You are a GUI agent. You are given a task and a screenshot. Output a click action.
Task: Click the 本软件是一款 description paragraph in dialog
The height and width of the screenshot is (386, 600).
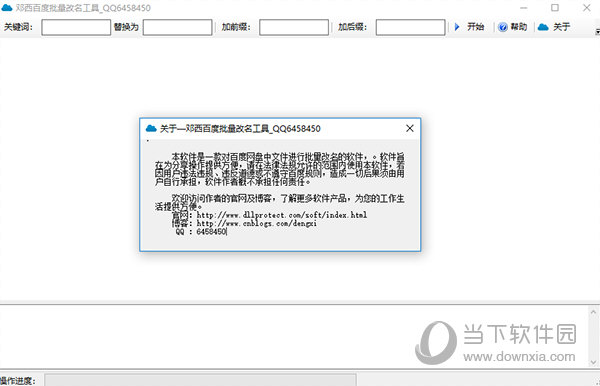click(x=280, y=169)
